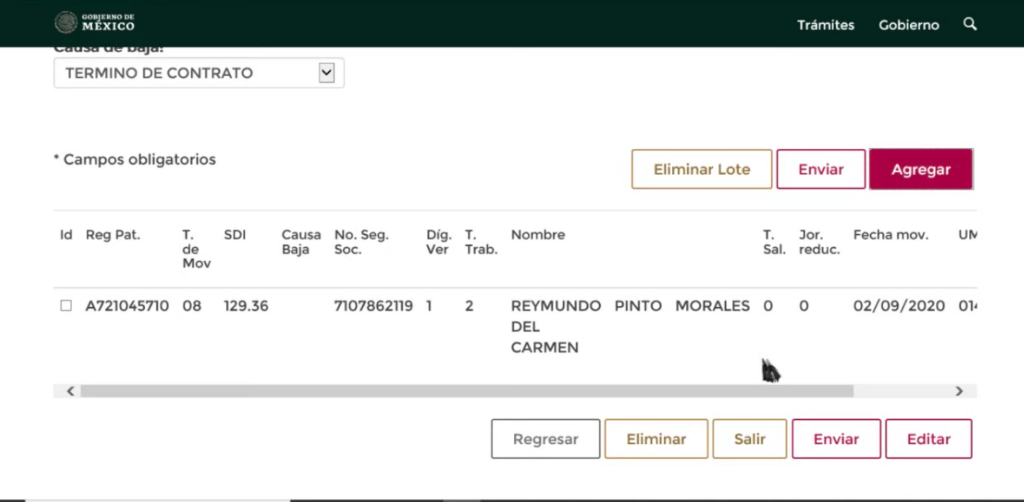Open the search magnifier icon
This screenshot has width=1024, height=502.
[x=970, y=24]
